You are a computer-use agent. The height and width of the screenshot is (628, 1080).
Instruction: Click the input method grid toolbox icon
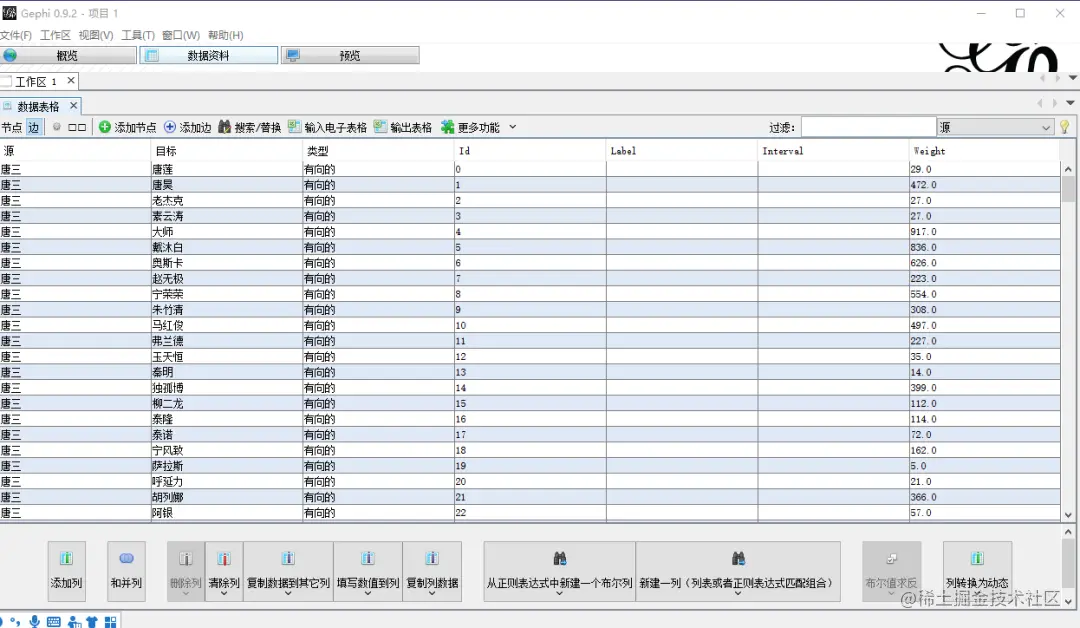(x=110, y=622)
